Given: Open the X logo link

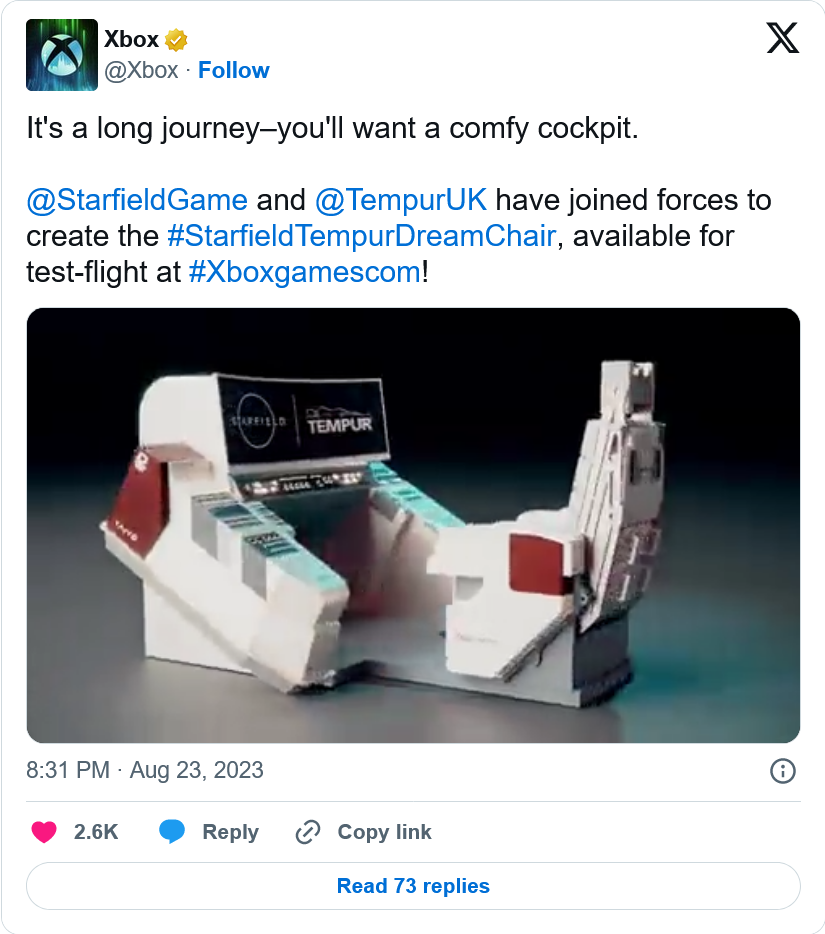Looking at the screenshot, I should 782,39.
